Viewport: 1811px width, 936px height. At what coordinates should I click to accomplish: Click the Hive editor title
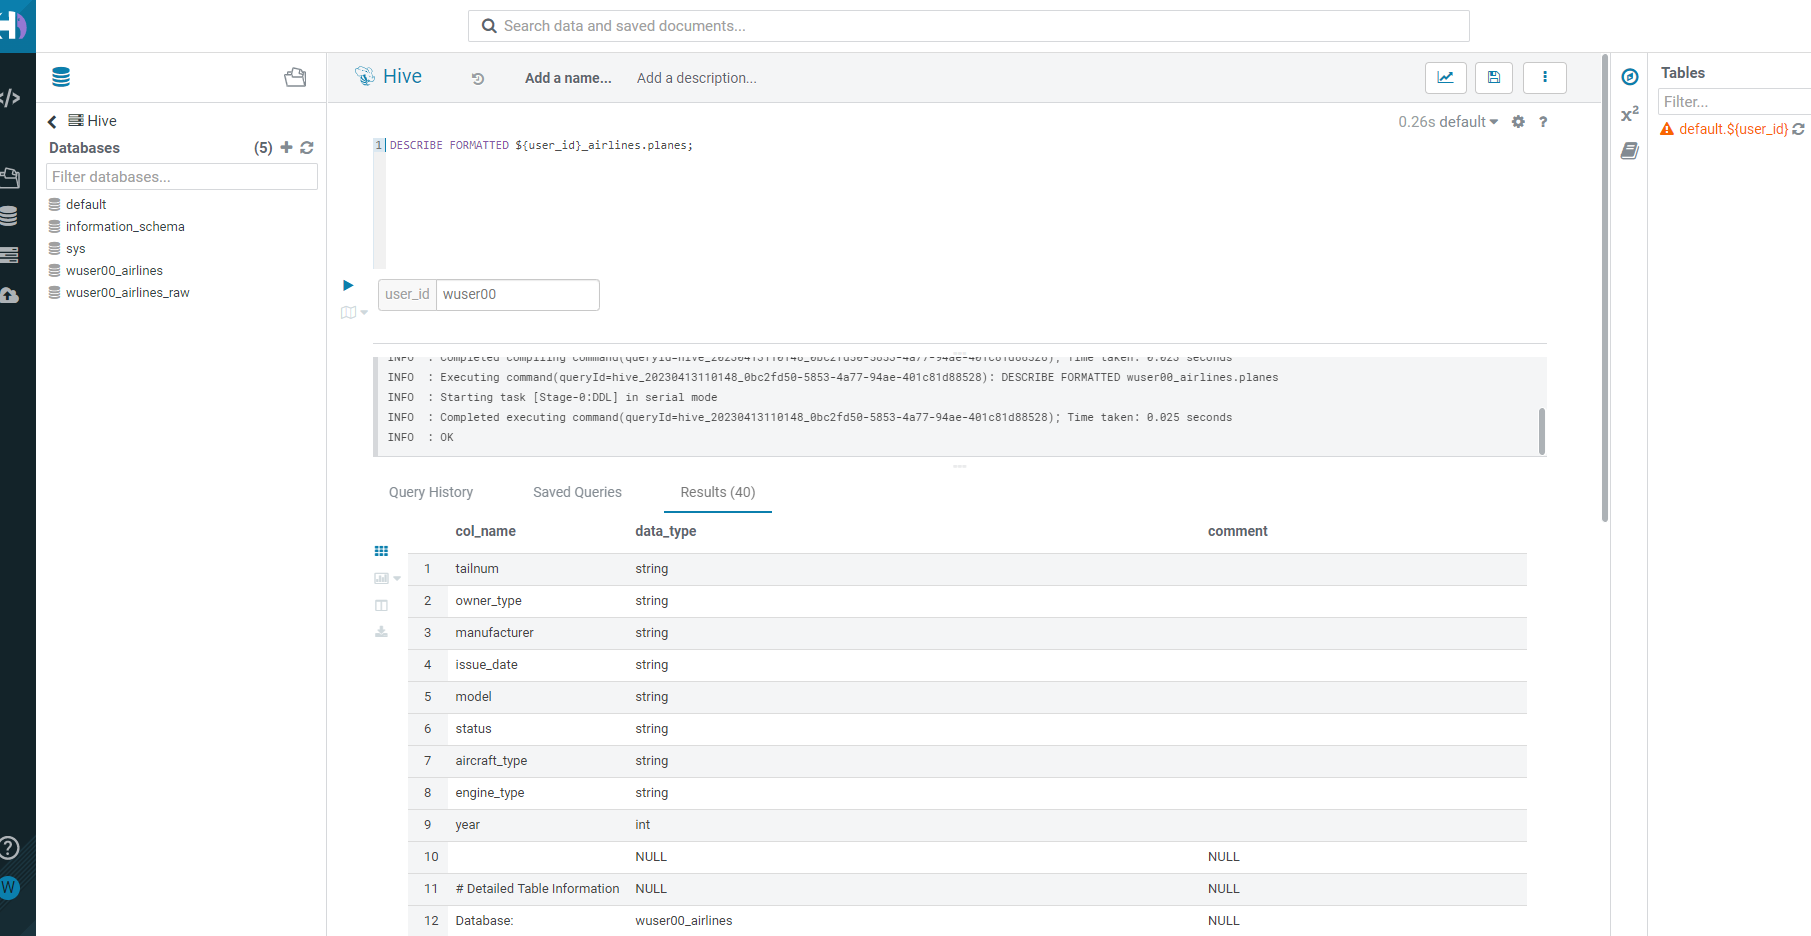tap(402, 77)
